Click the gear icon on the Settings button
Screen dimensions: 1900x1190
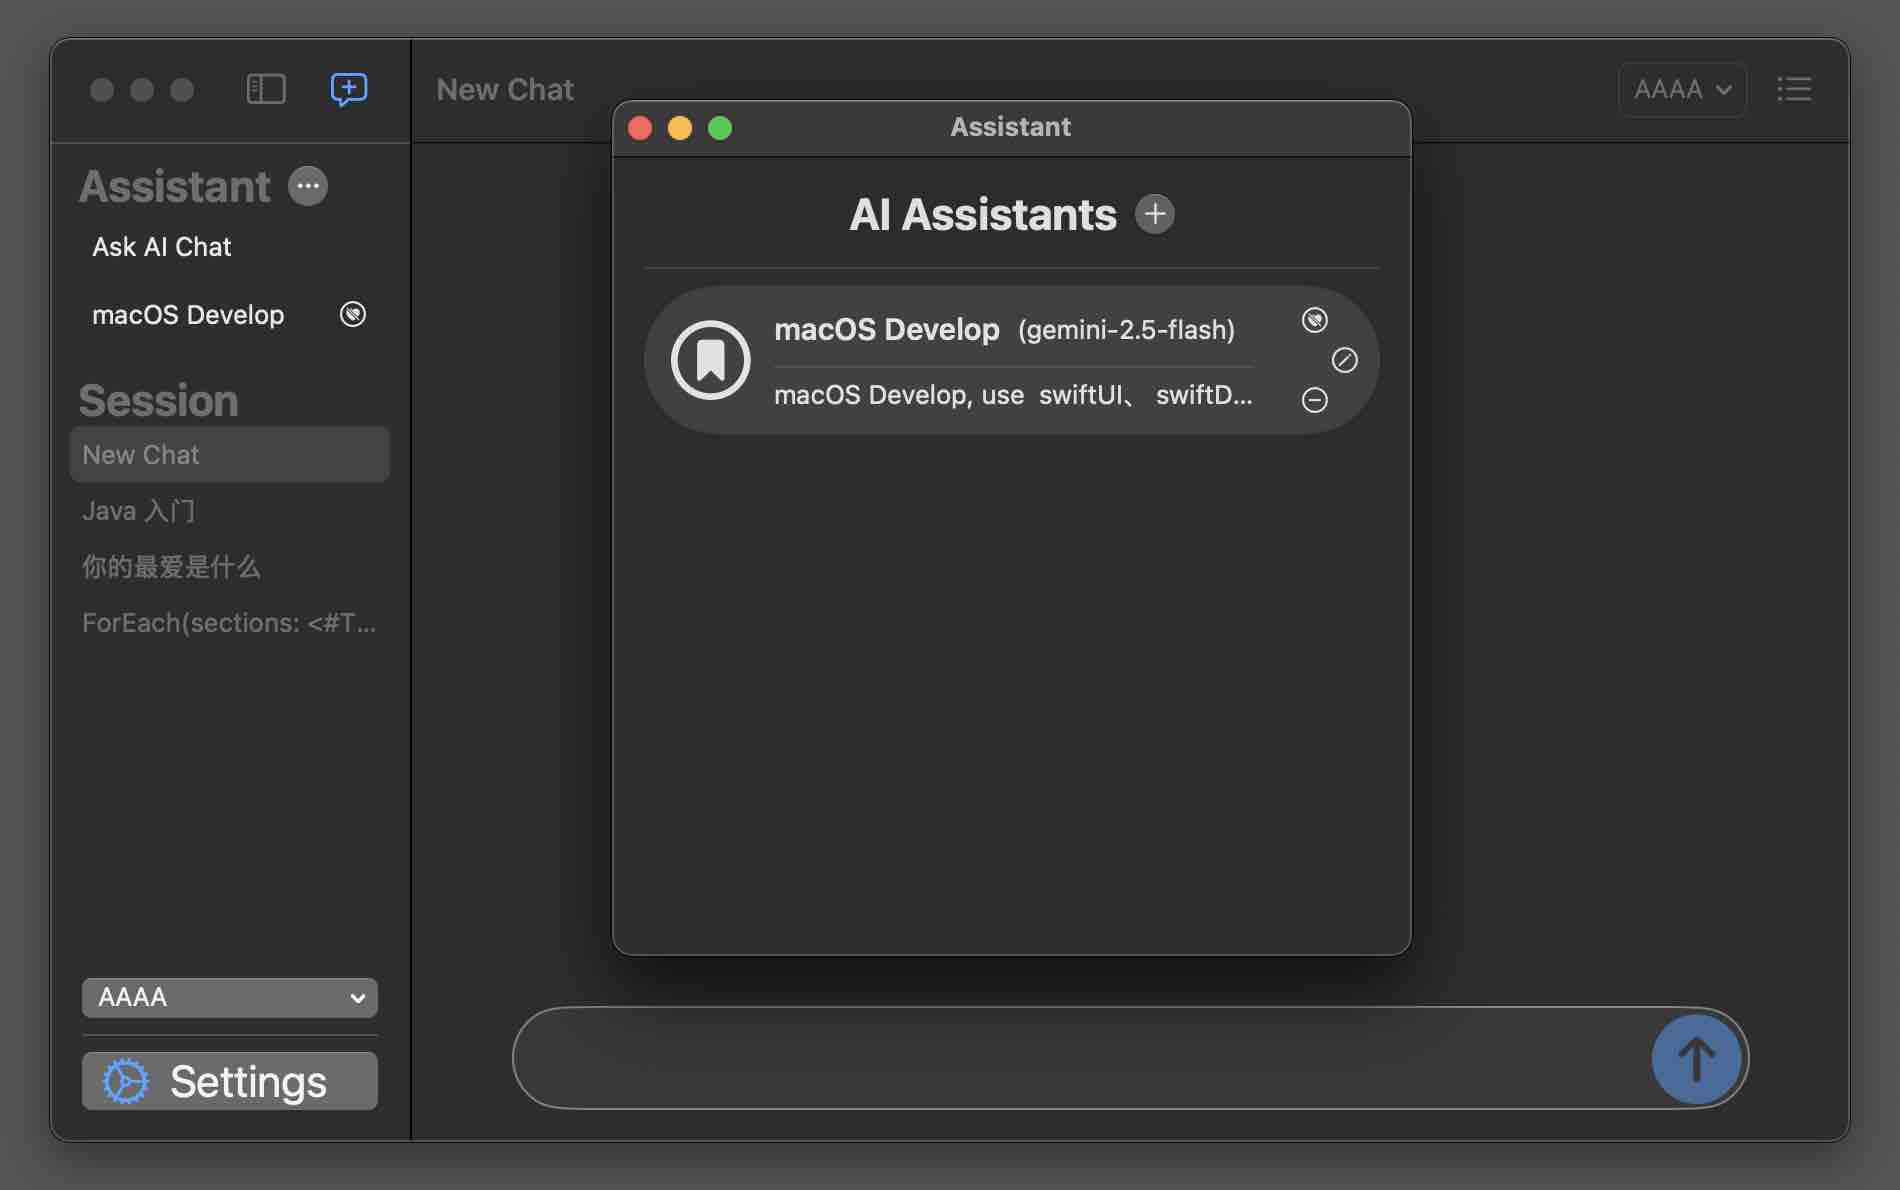(124, 1081)
